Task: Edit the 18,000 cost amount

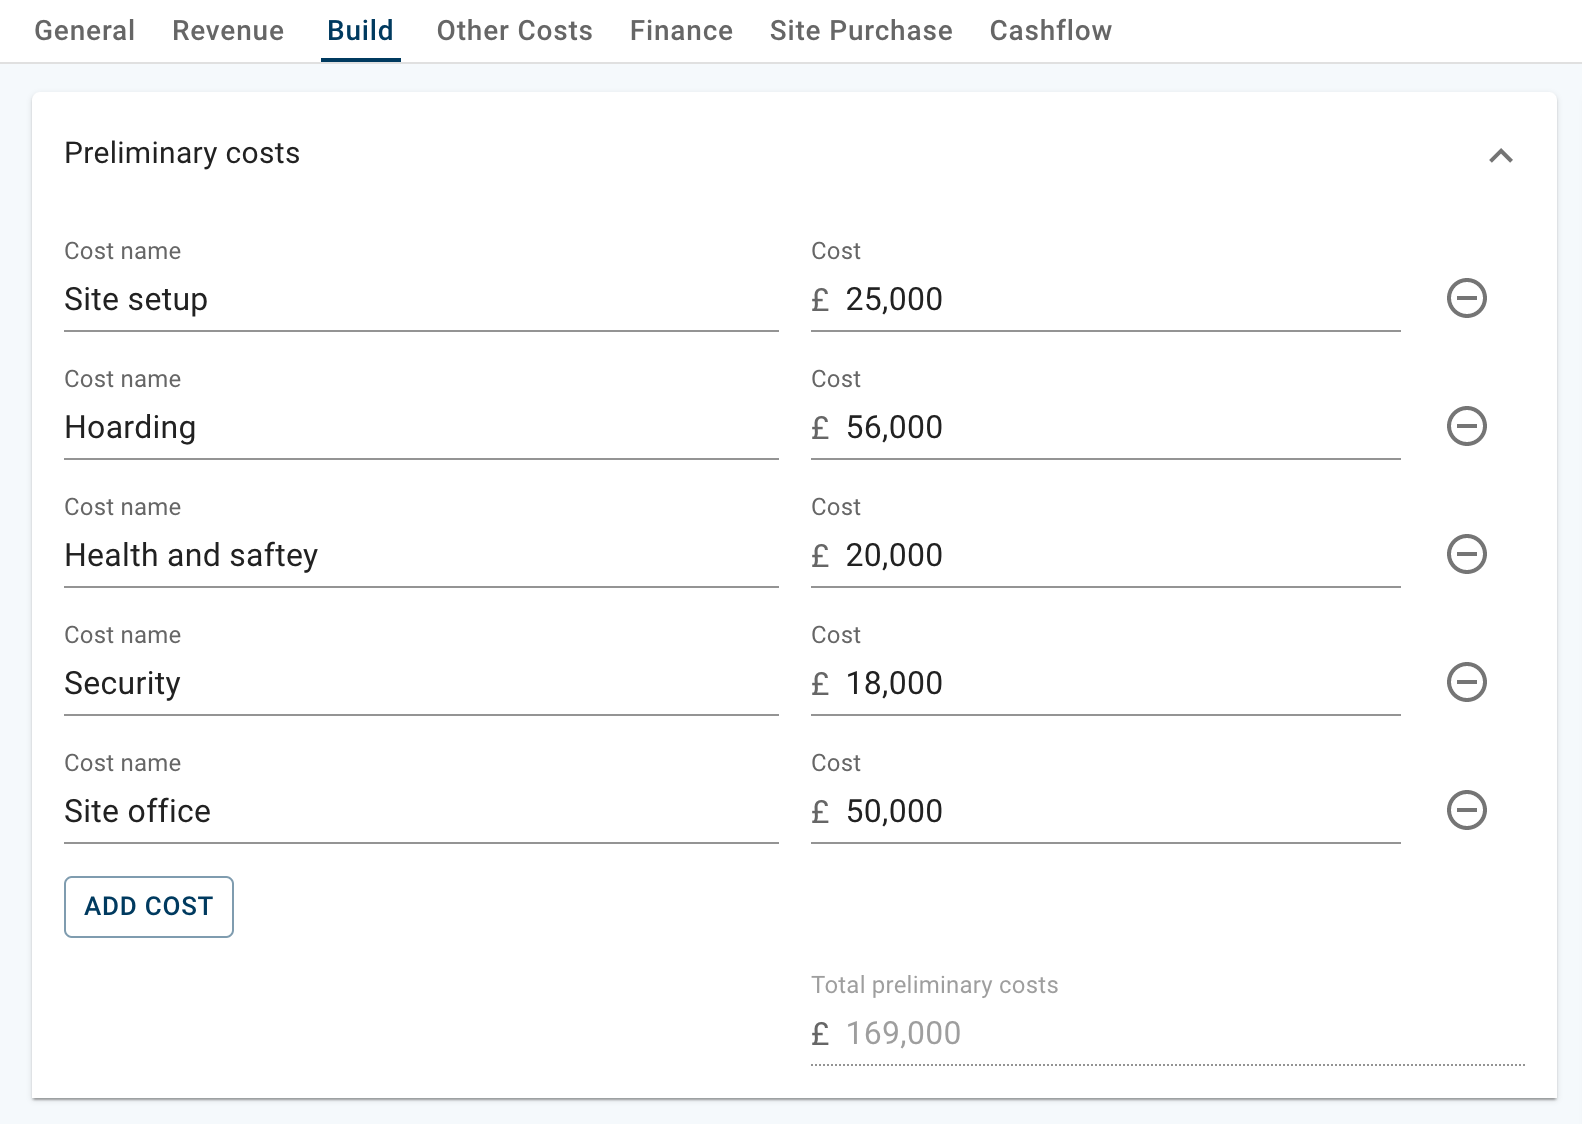Action: tap(1105, 683)
